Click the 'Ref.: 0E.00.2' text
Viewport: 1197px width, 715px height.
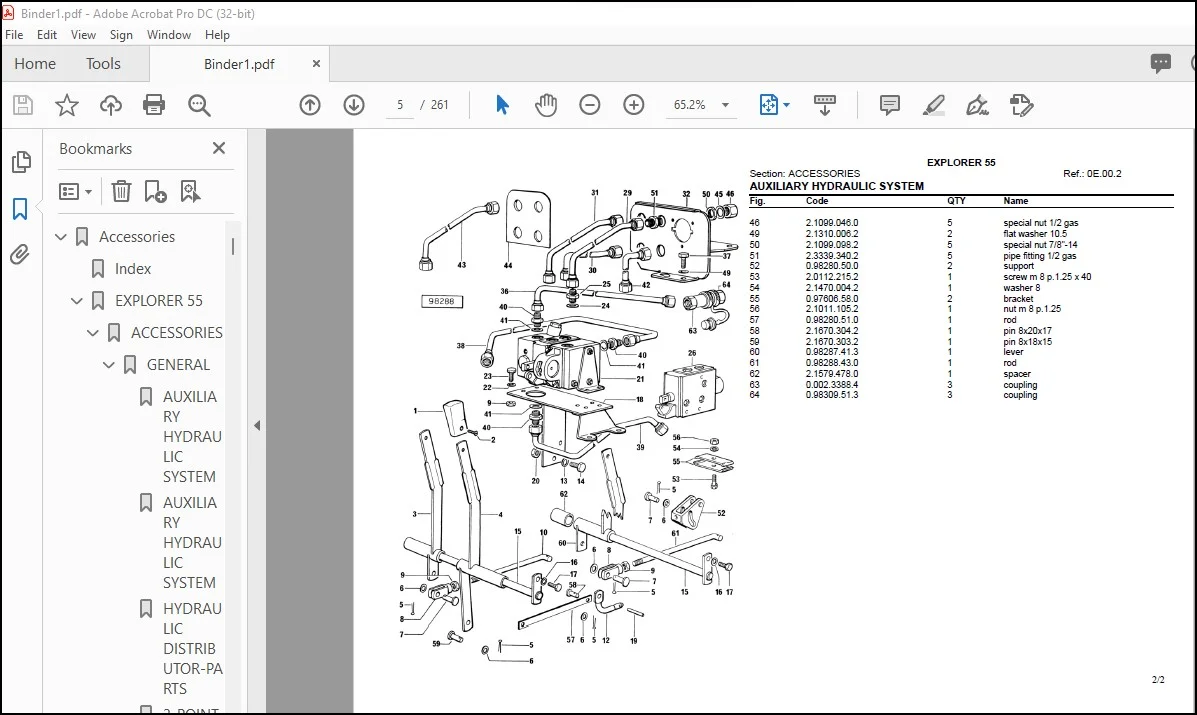(1092, 174)
